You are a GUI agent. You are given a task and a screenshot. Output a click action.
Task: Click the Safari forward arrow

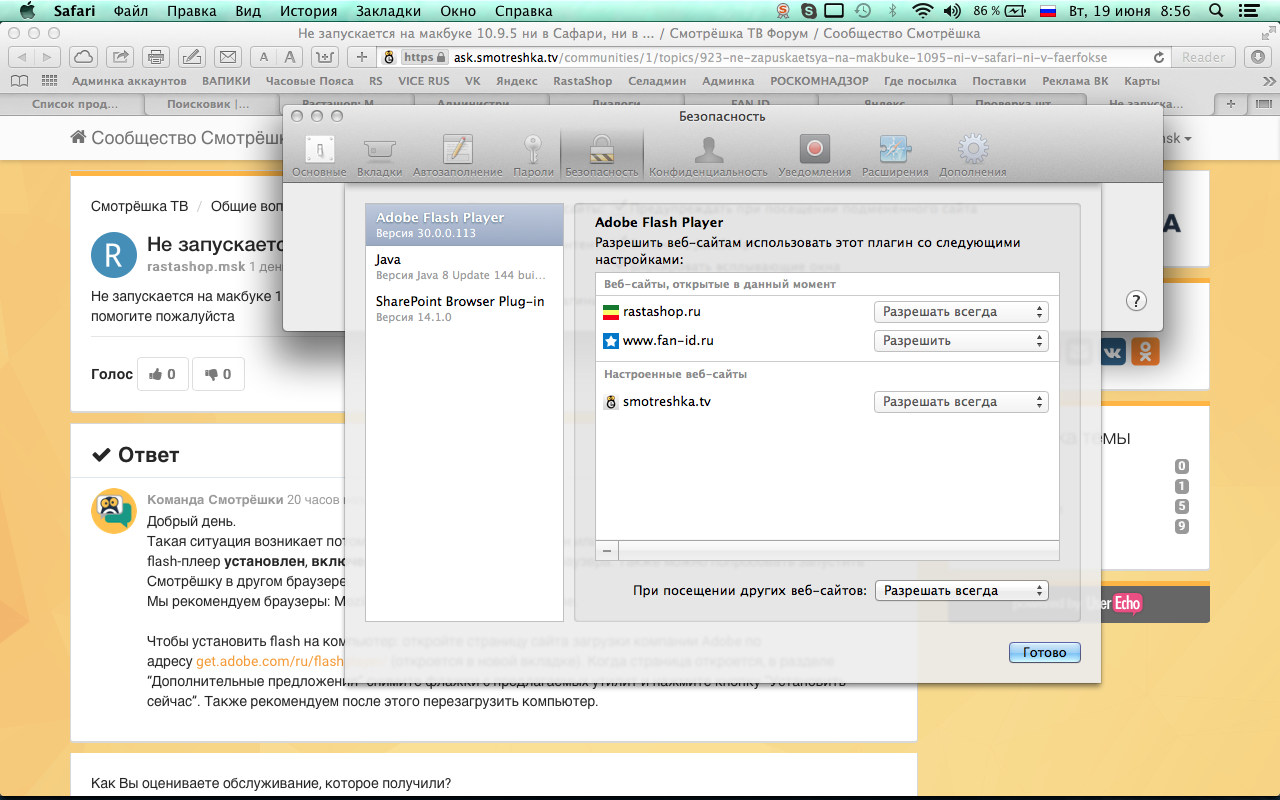pyautogui.click(x=47, y=57)
